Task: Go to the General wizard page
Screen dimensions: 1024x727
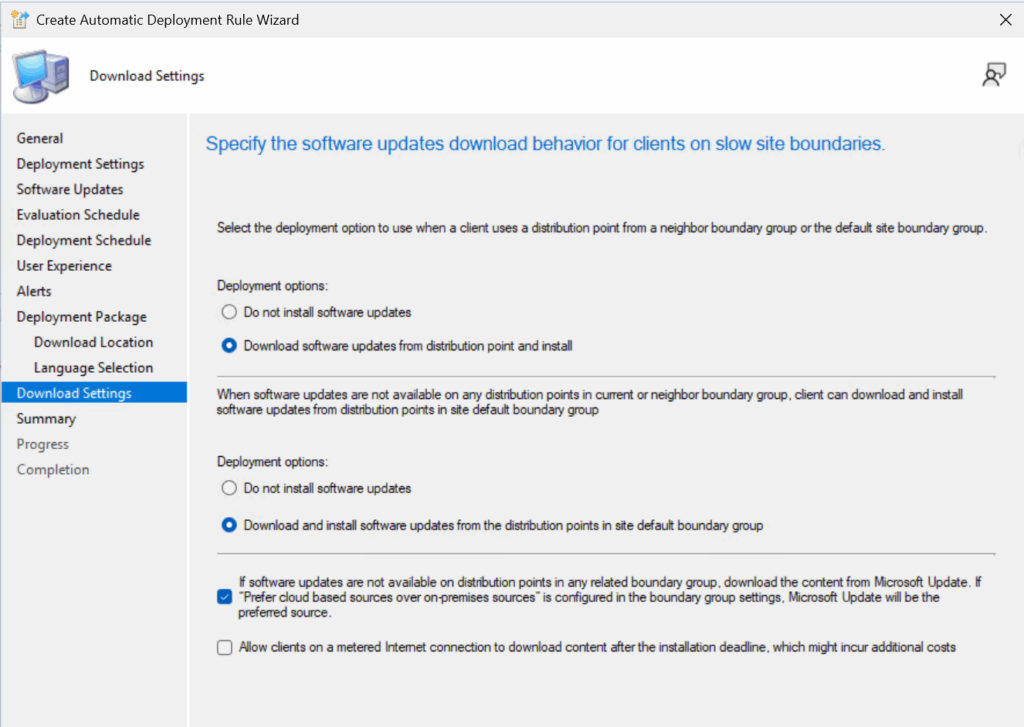Action: [x=40, y=138]
